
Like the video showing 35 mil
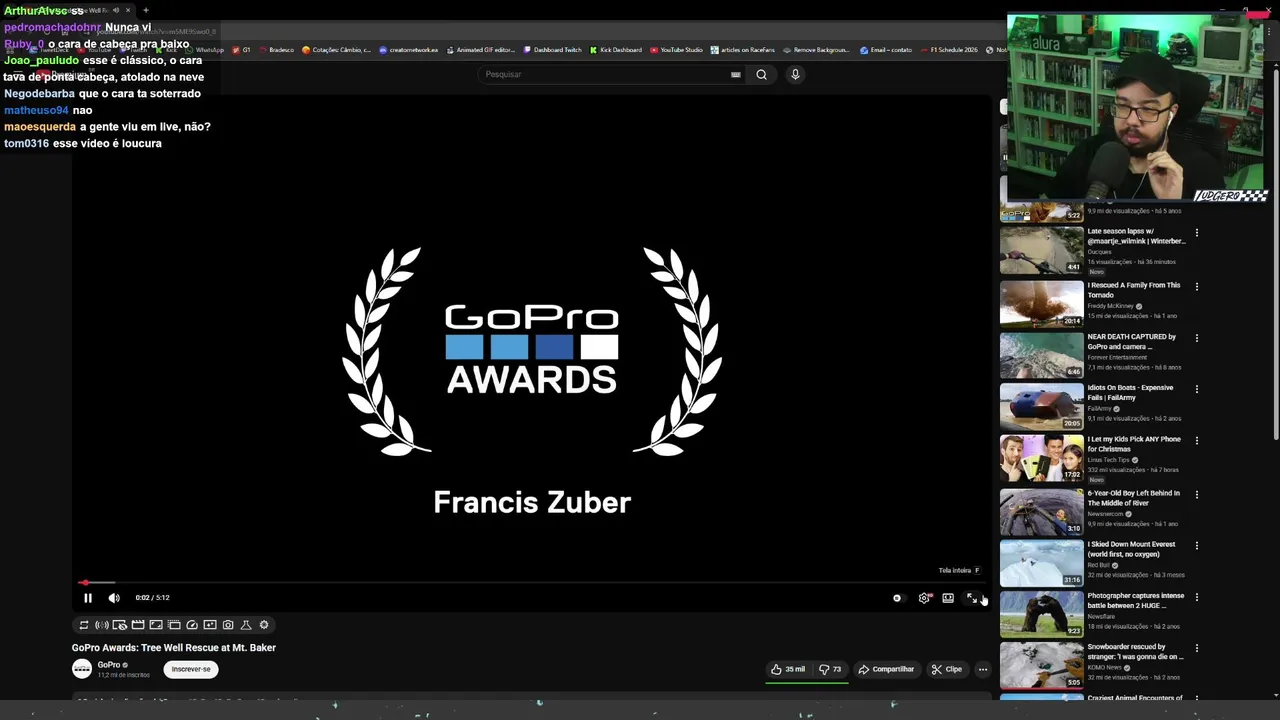[788, 669]
